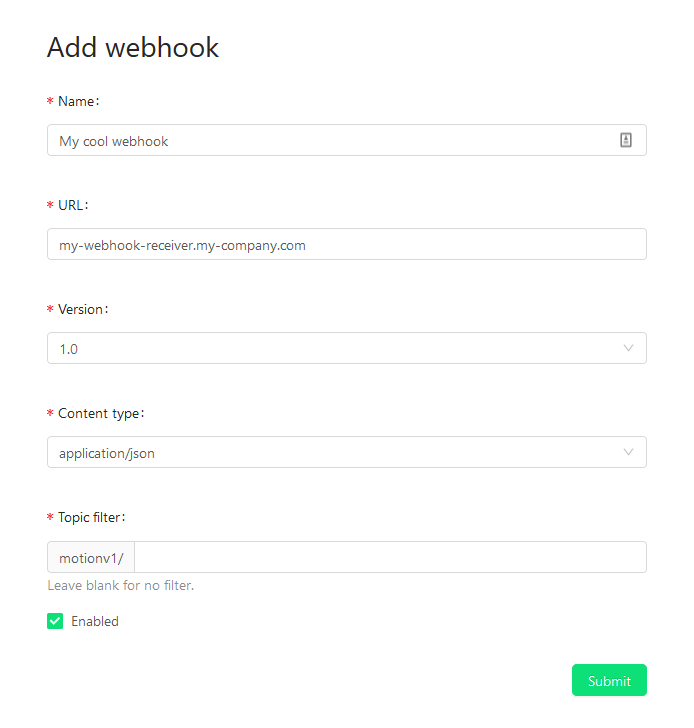
Task: Open the Content type dropdown application/json
Action: point(347,452)
